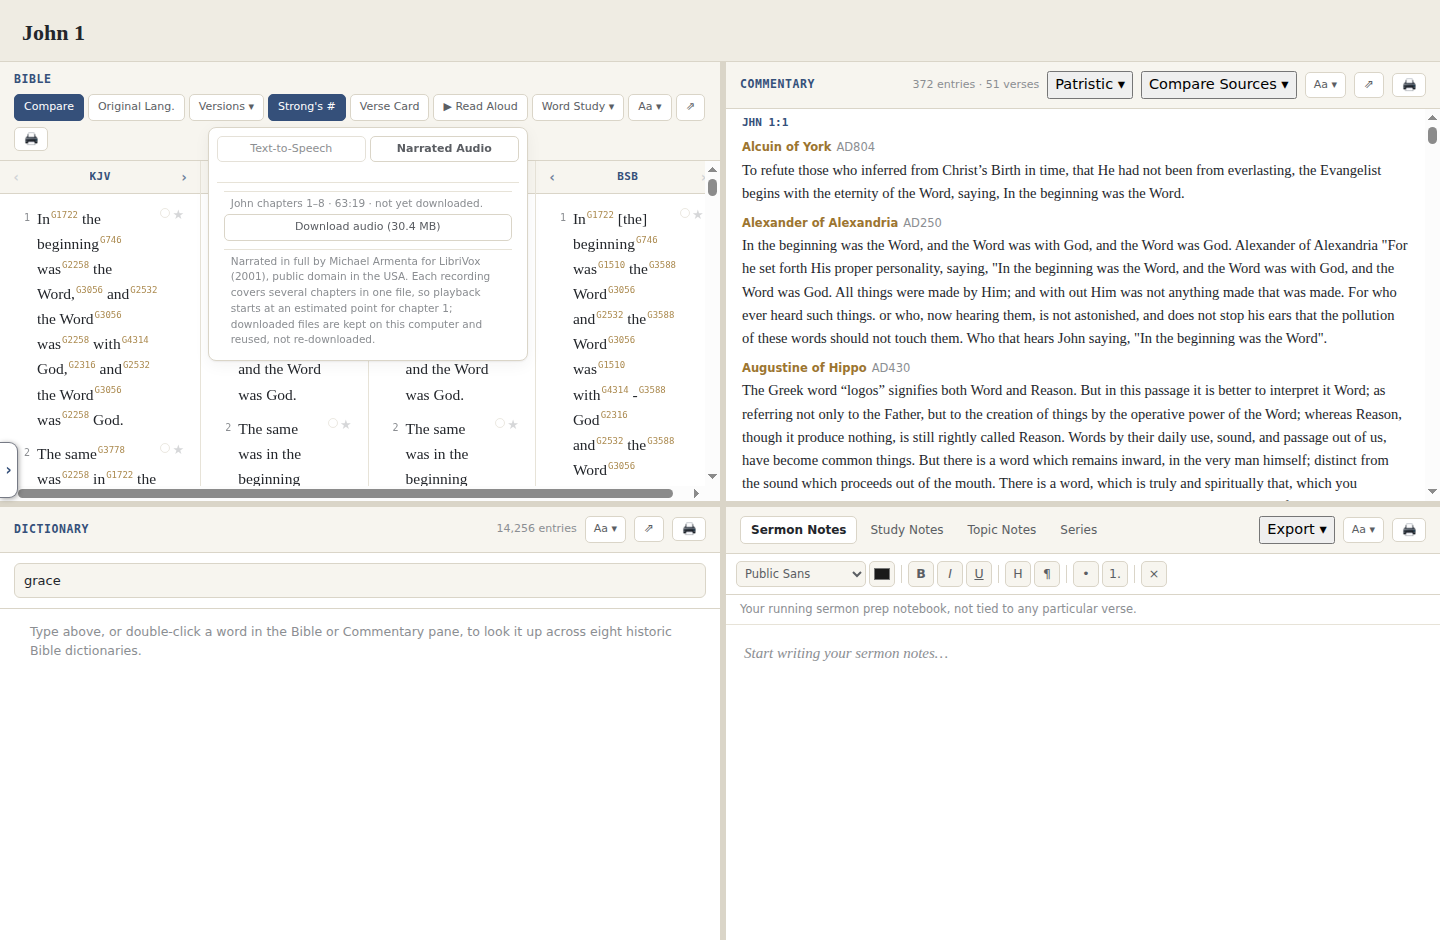1440x940 pixels.
Task: Print the Commentary pane
Action: 1409,85
